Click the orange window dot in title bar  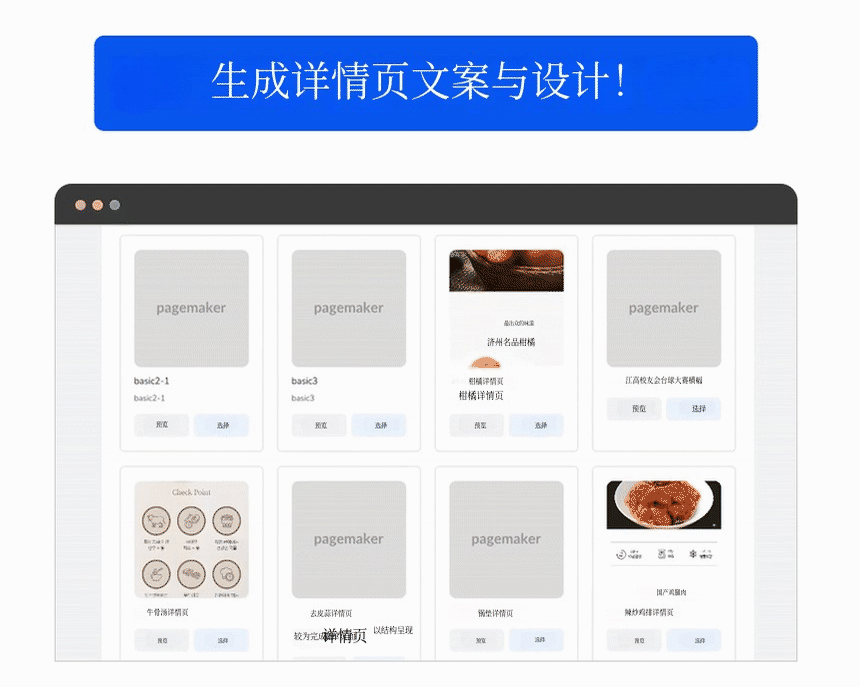(x=97, y=205)
